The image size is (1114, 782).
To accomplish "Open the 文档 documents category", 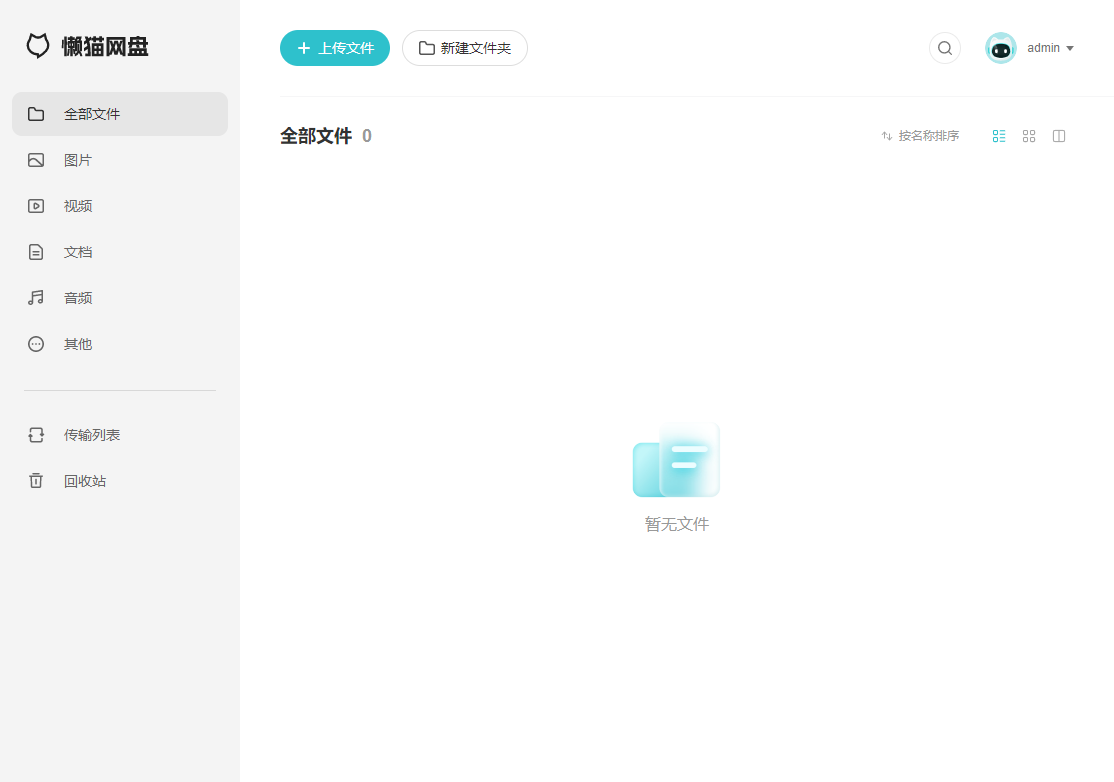I will click(120, 252).
